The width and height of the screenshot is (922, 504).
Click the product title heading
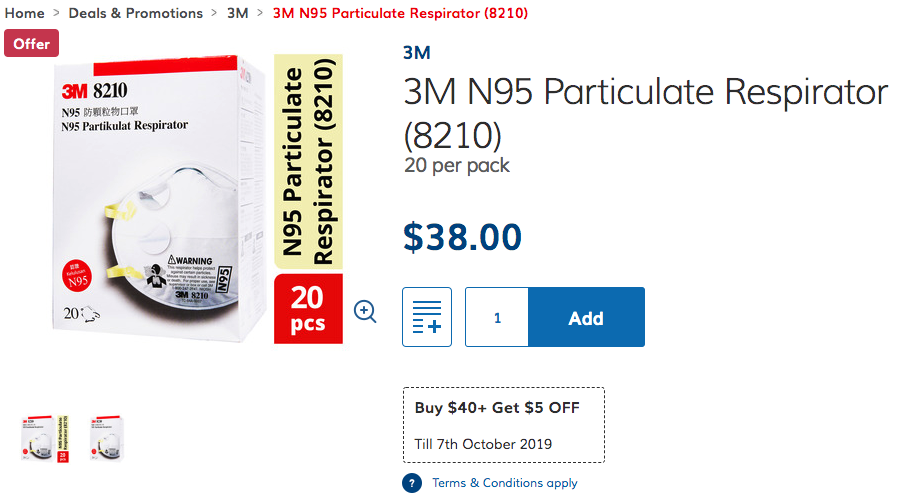[x=645, y=112]
